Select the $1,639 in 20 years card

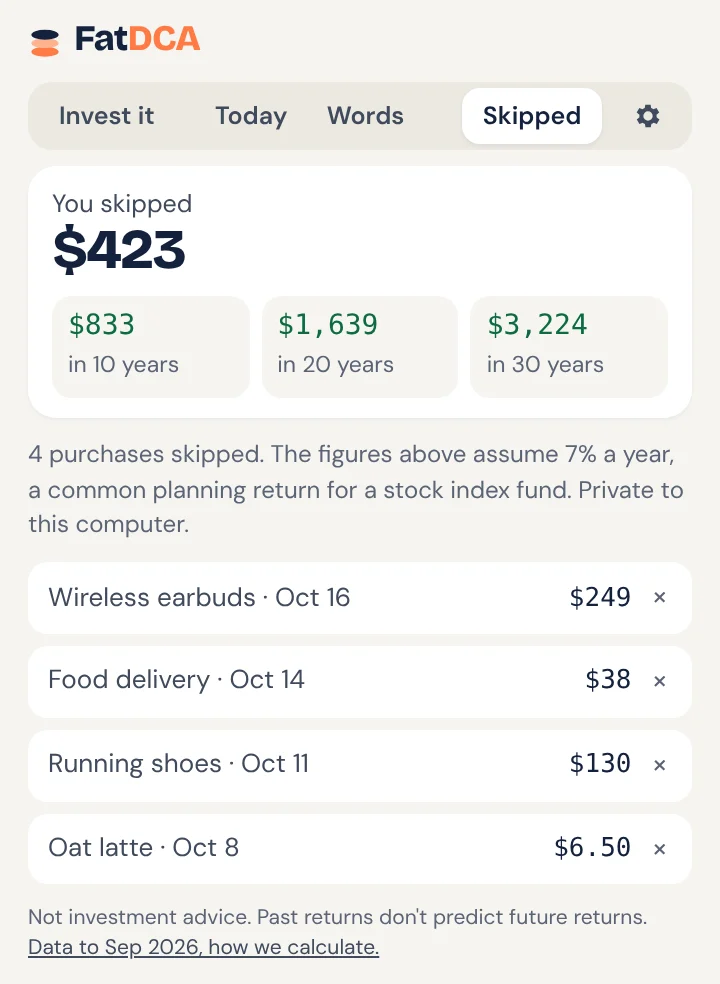(x=360, y=347)
